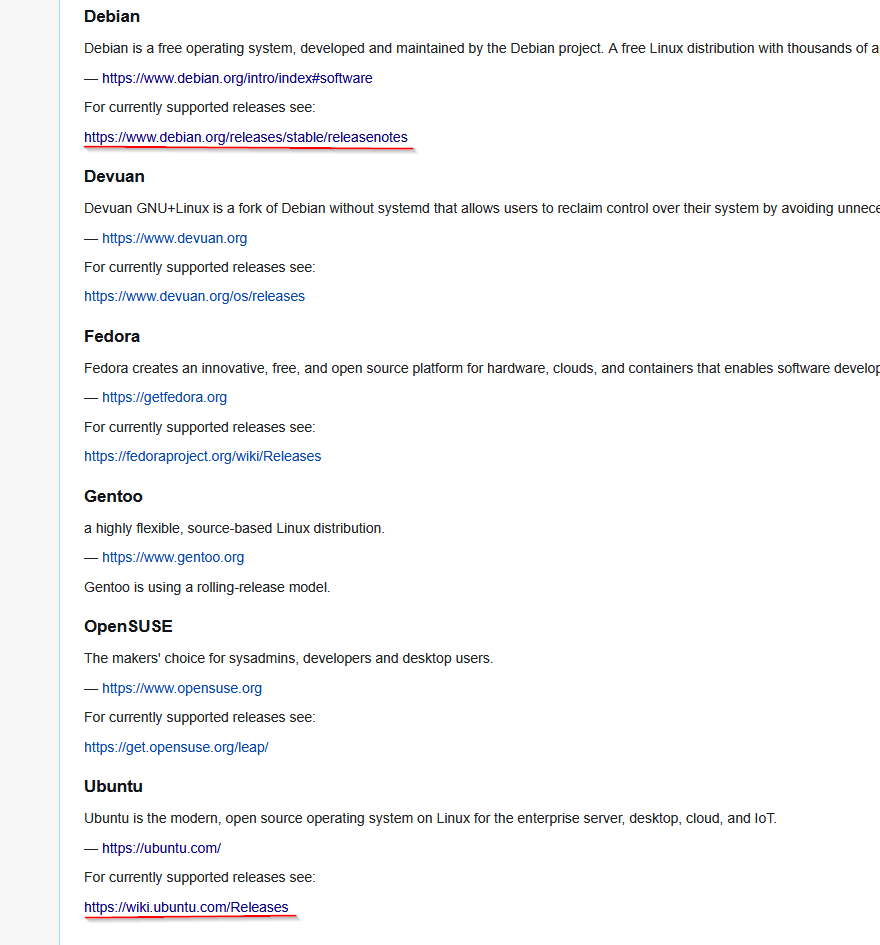Follow the underlined wiki.ubuntu.com/Releases link
This screenshot has width=880, height=945.
coord(185,907)
